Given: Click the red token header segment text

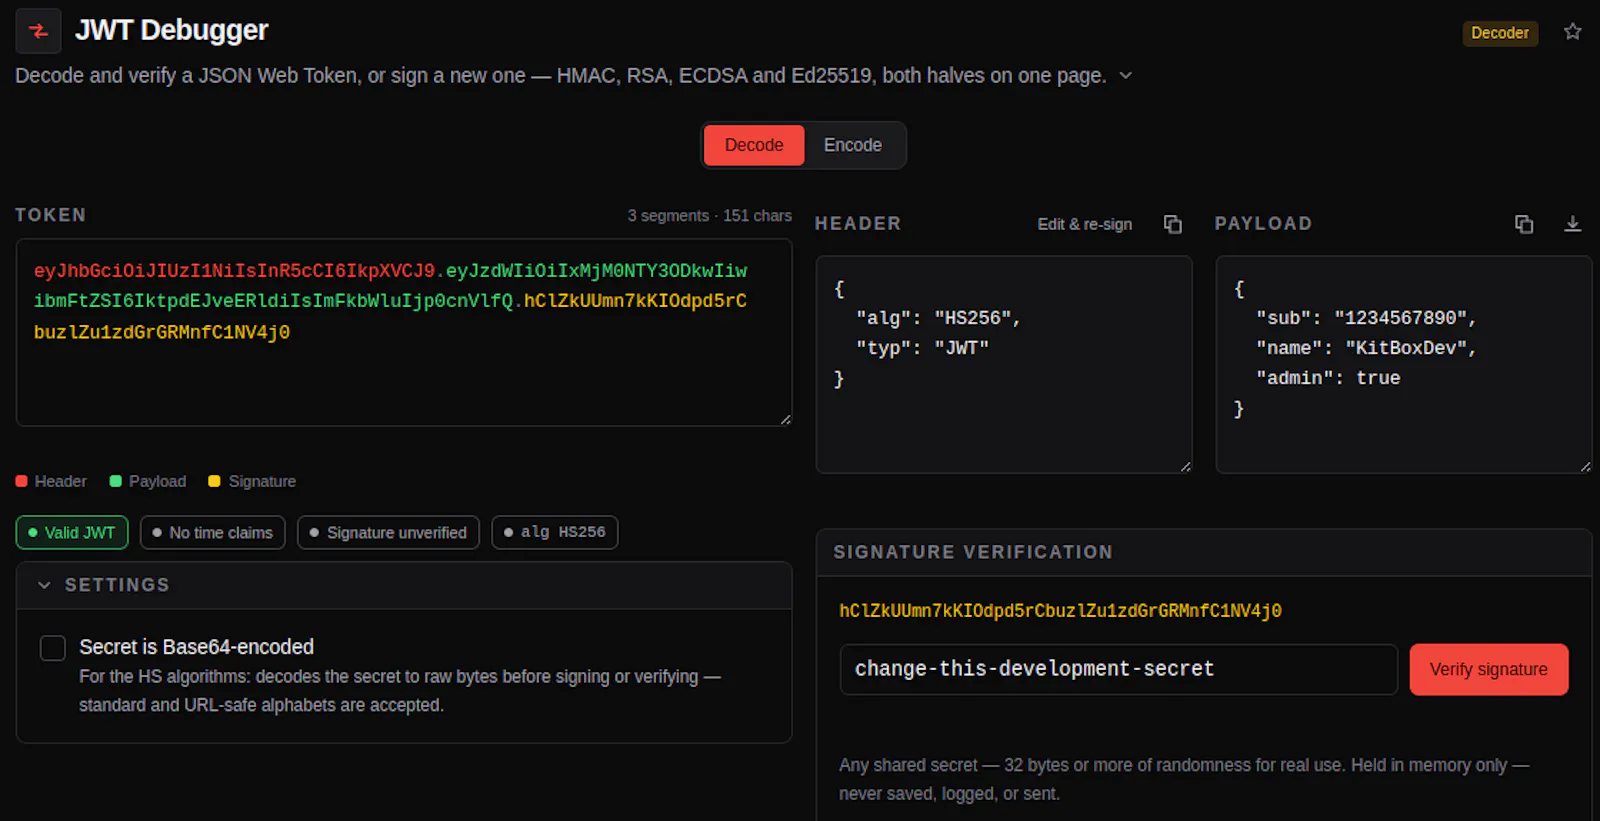Looking at the screenshot, I should [x=234, y=271].
